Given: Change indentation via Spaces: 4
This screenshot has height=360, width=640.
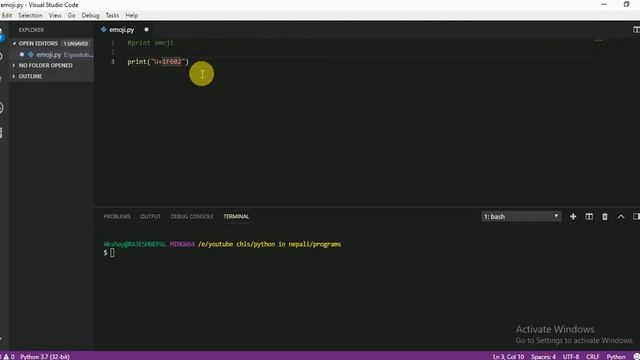Looking at the screenshot, I should point(543,356).
